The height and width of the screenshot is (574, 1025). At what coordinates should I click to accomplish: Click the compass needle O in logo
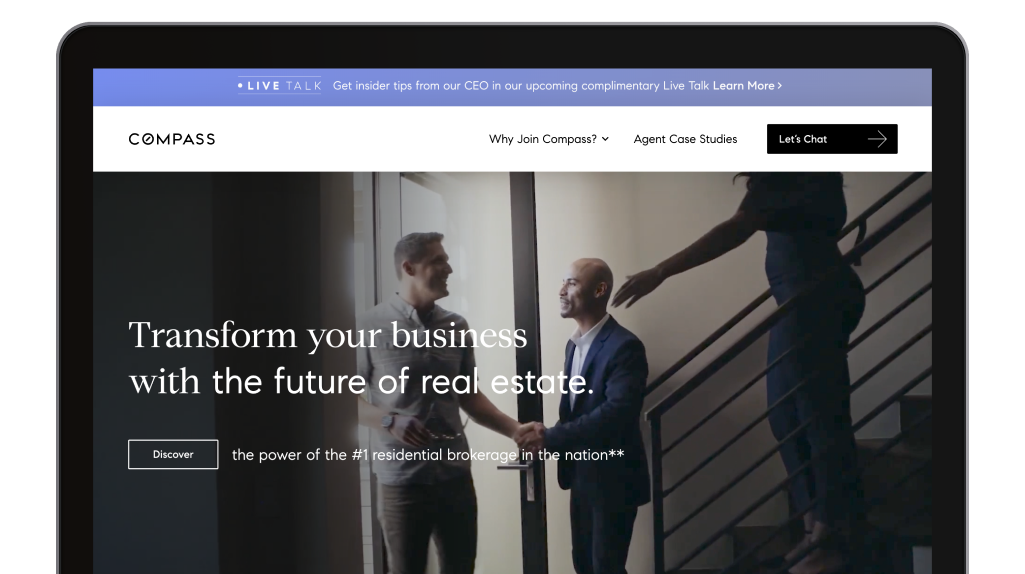click(x=148, y=139)
